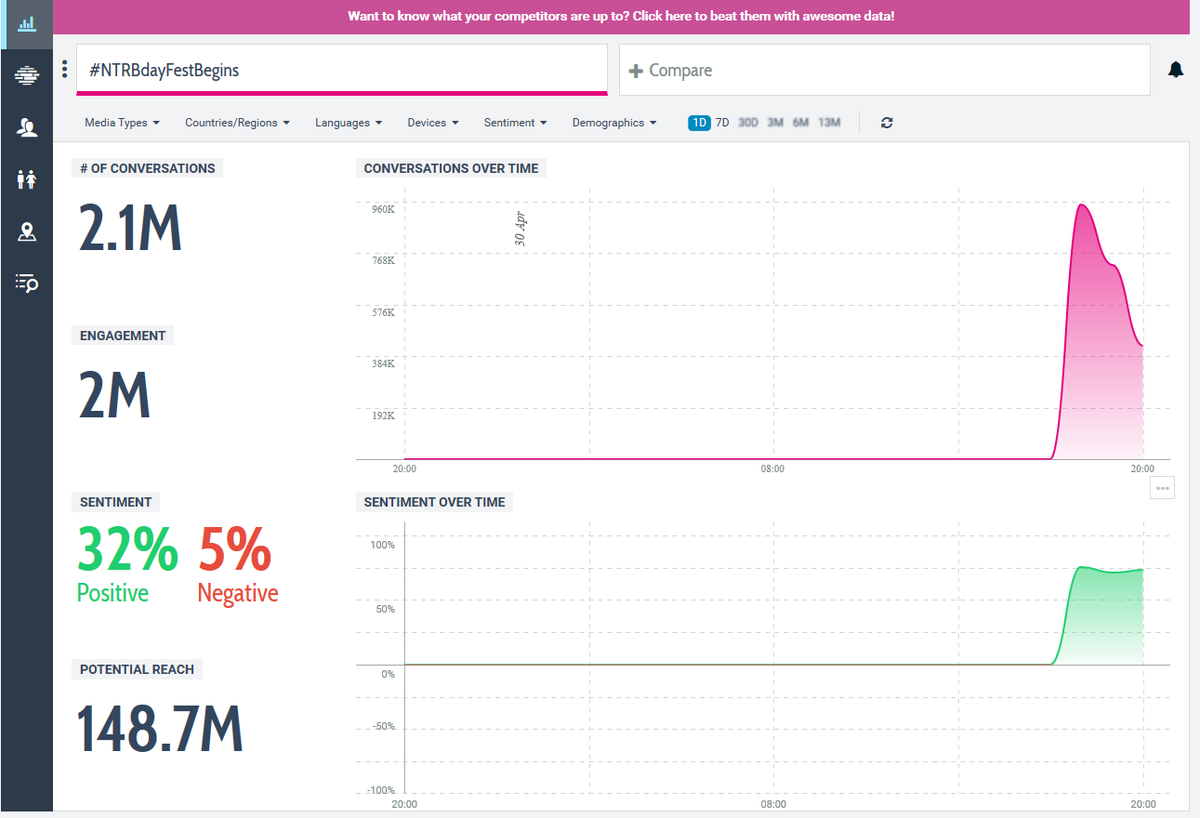Click the 2.1M conversations value
Screen dimensions: 1200x818
pos(130,228)
